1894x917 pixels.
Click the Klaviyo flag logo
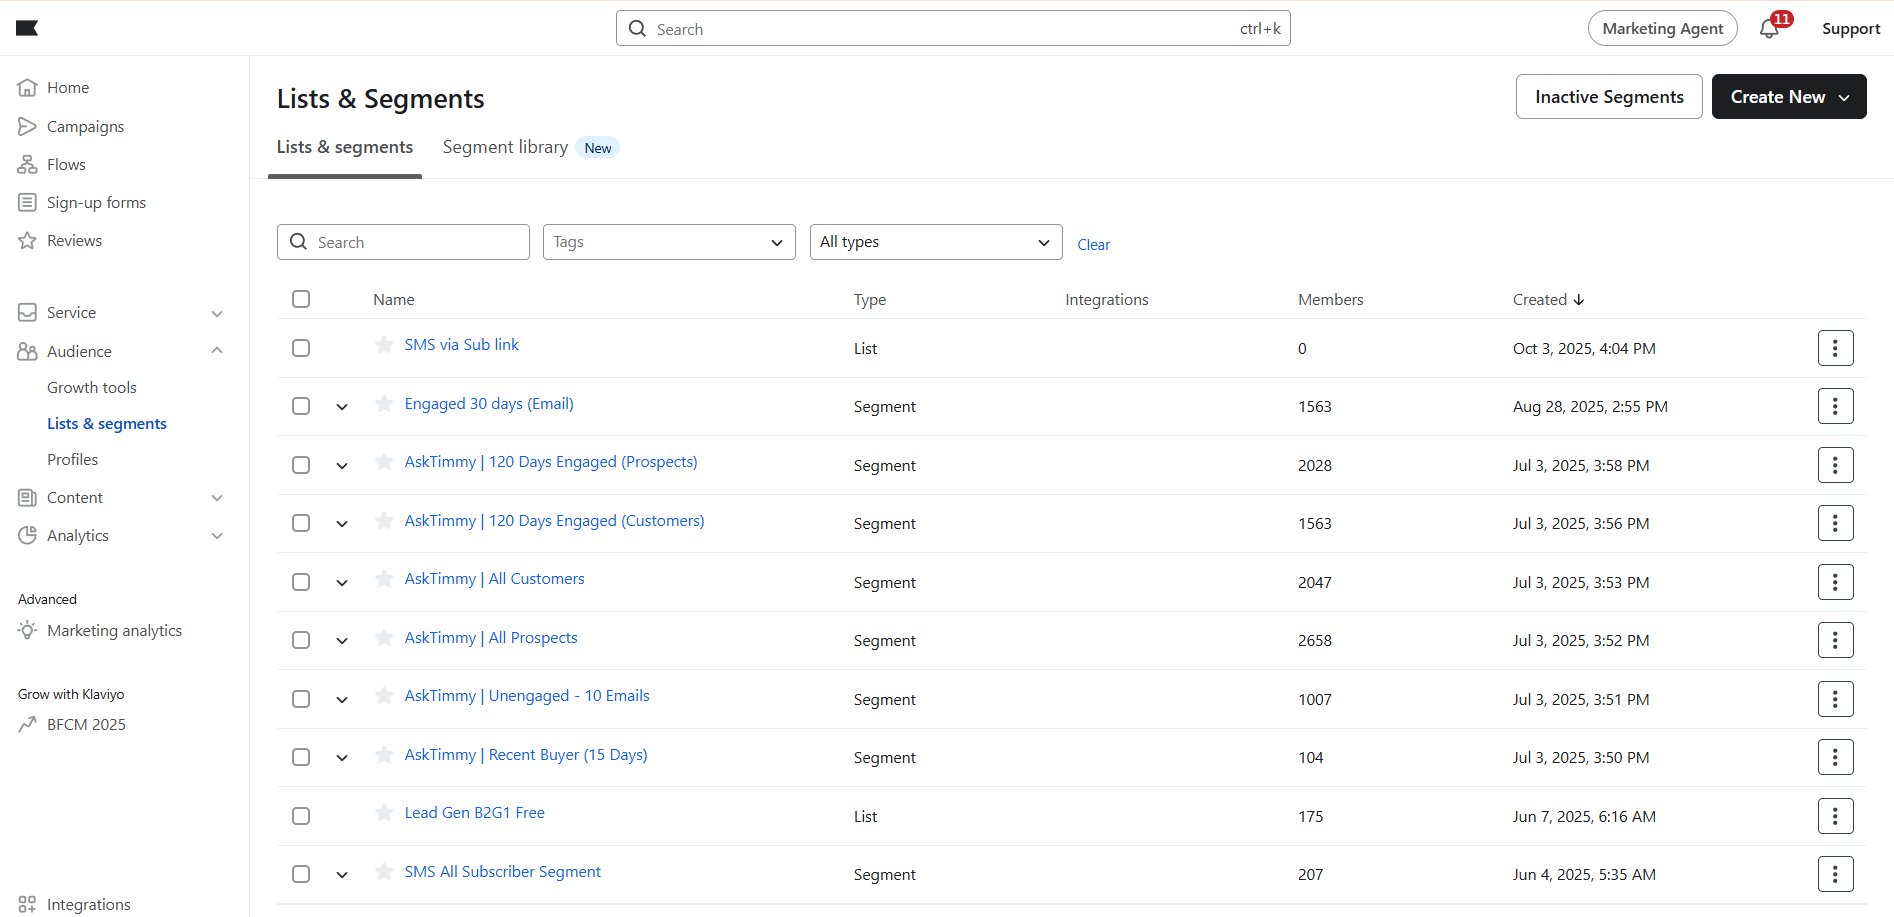point(27,28)
